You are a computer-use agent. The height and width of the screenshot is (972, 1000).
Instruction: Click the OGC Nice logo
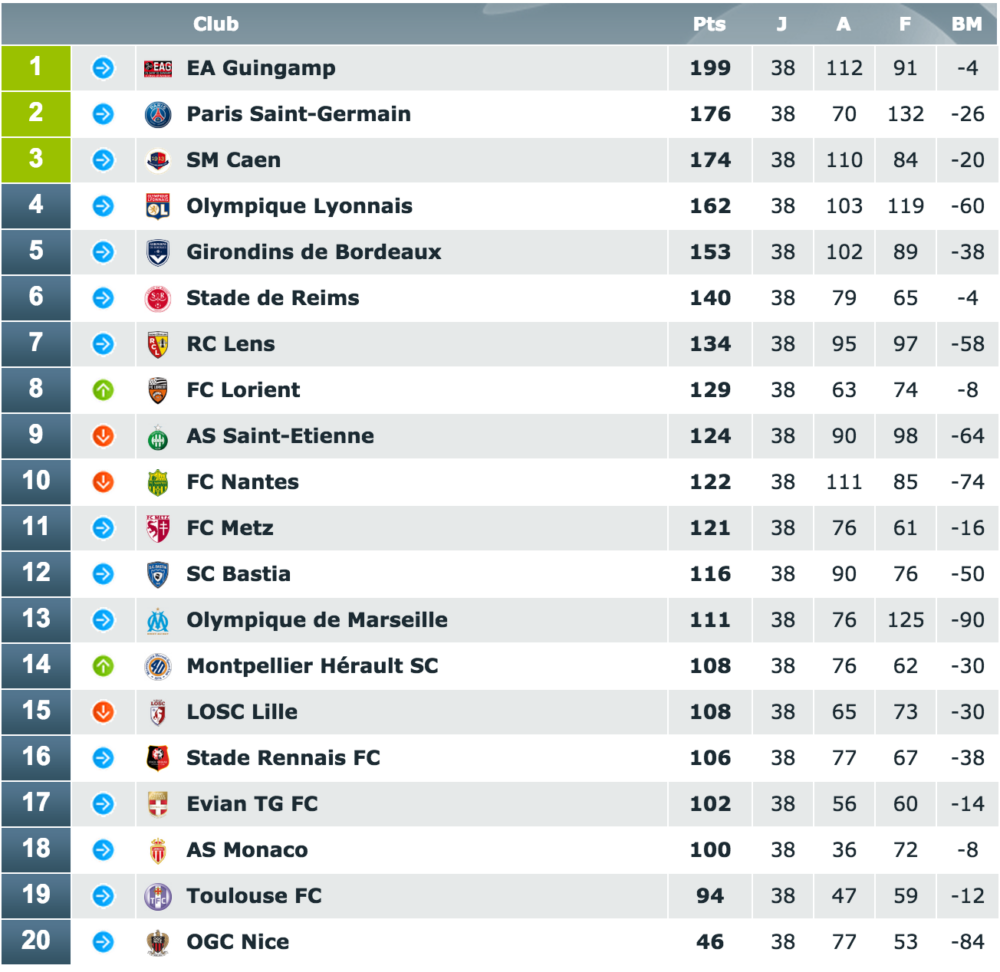pos(159,941)
